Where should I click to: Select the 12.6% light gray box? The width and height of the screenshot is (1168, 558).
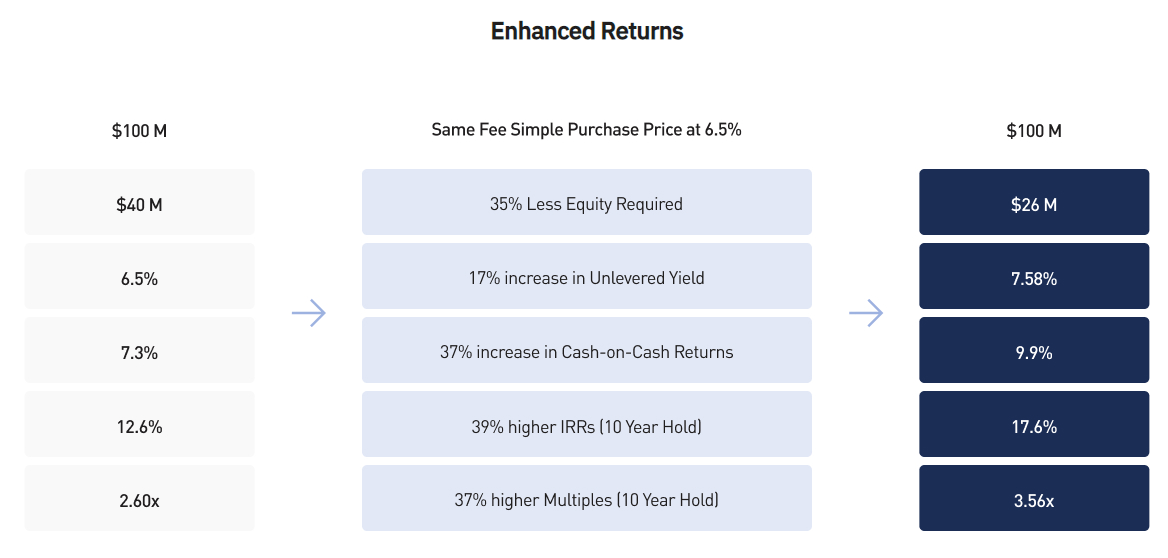coord(139,424)
